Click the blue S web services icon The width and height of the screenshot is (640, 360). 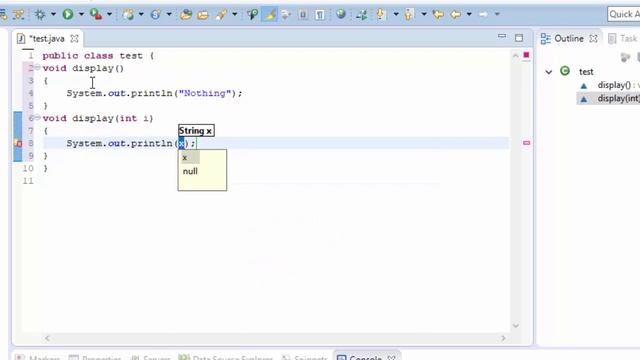(156, 15)
